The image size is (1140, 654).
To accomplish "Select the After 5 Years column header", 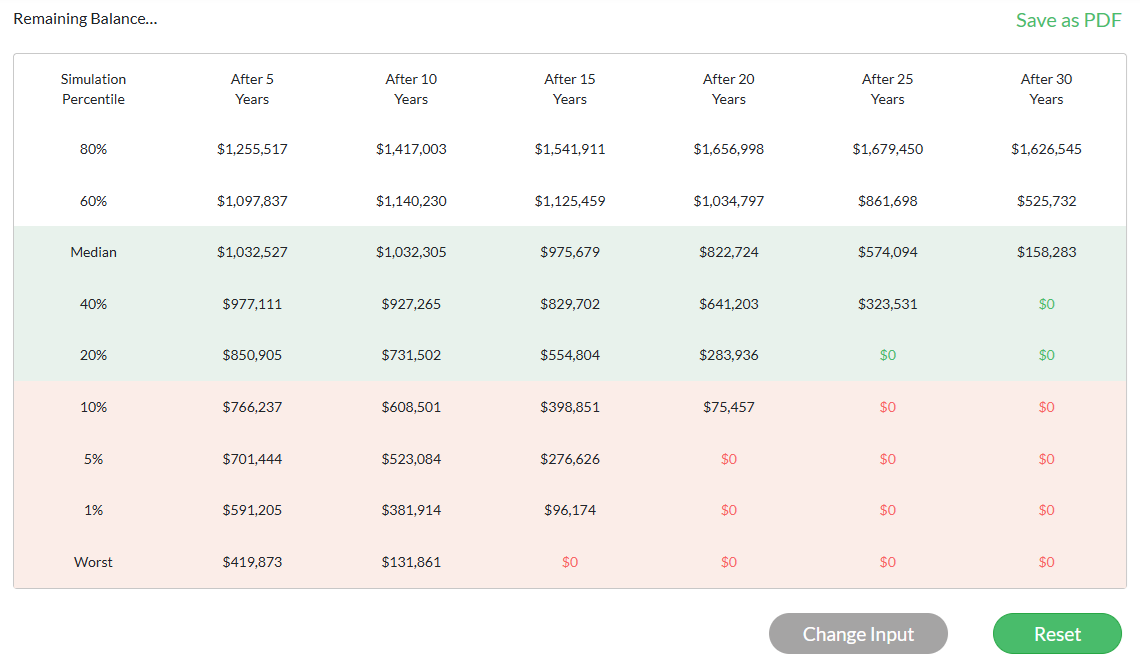I will pos(252,89).
